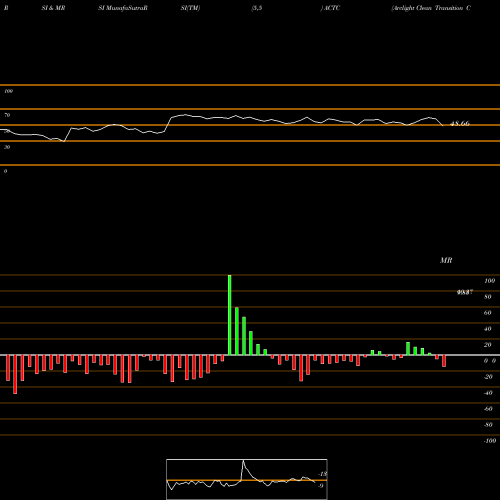
Task: Click the MR axis label -80
Action: coord(488,425)
